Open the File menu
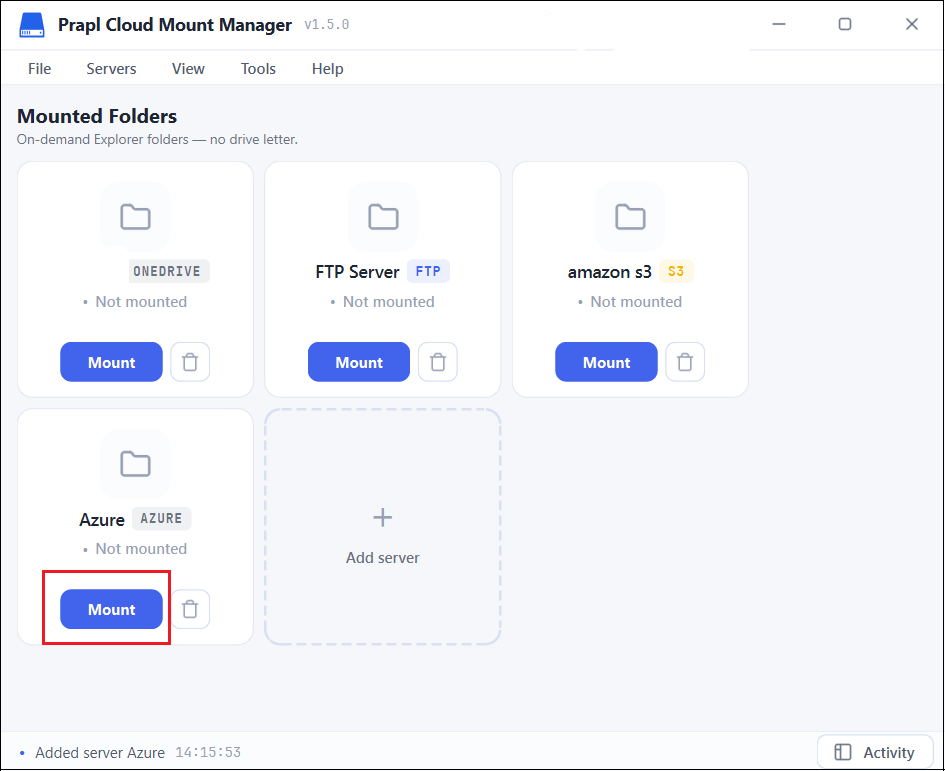Image resolution: width=945 pixels, height=771 pixels. (40, 69)
